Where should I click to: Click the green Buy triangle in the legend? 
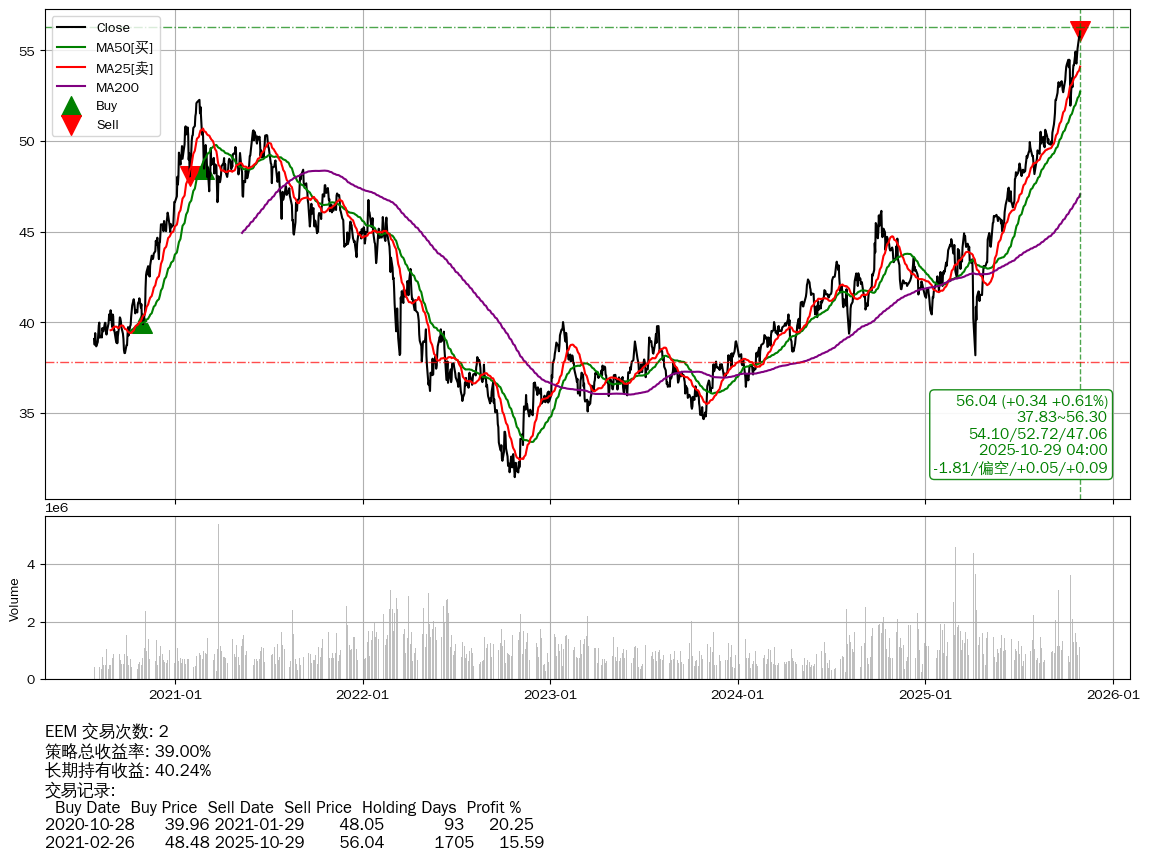[71, 106]
